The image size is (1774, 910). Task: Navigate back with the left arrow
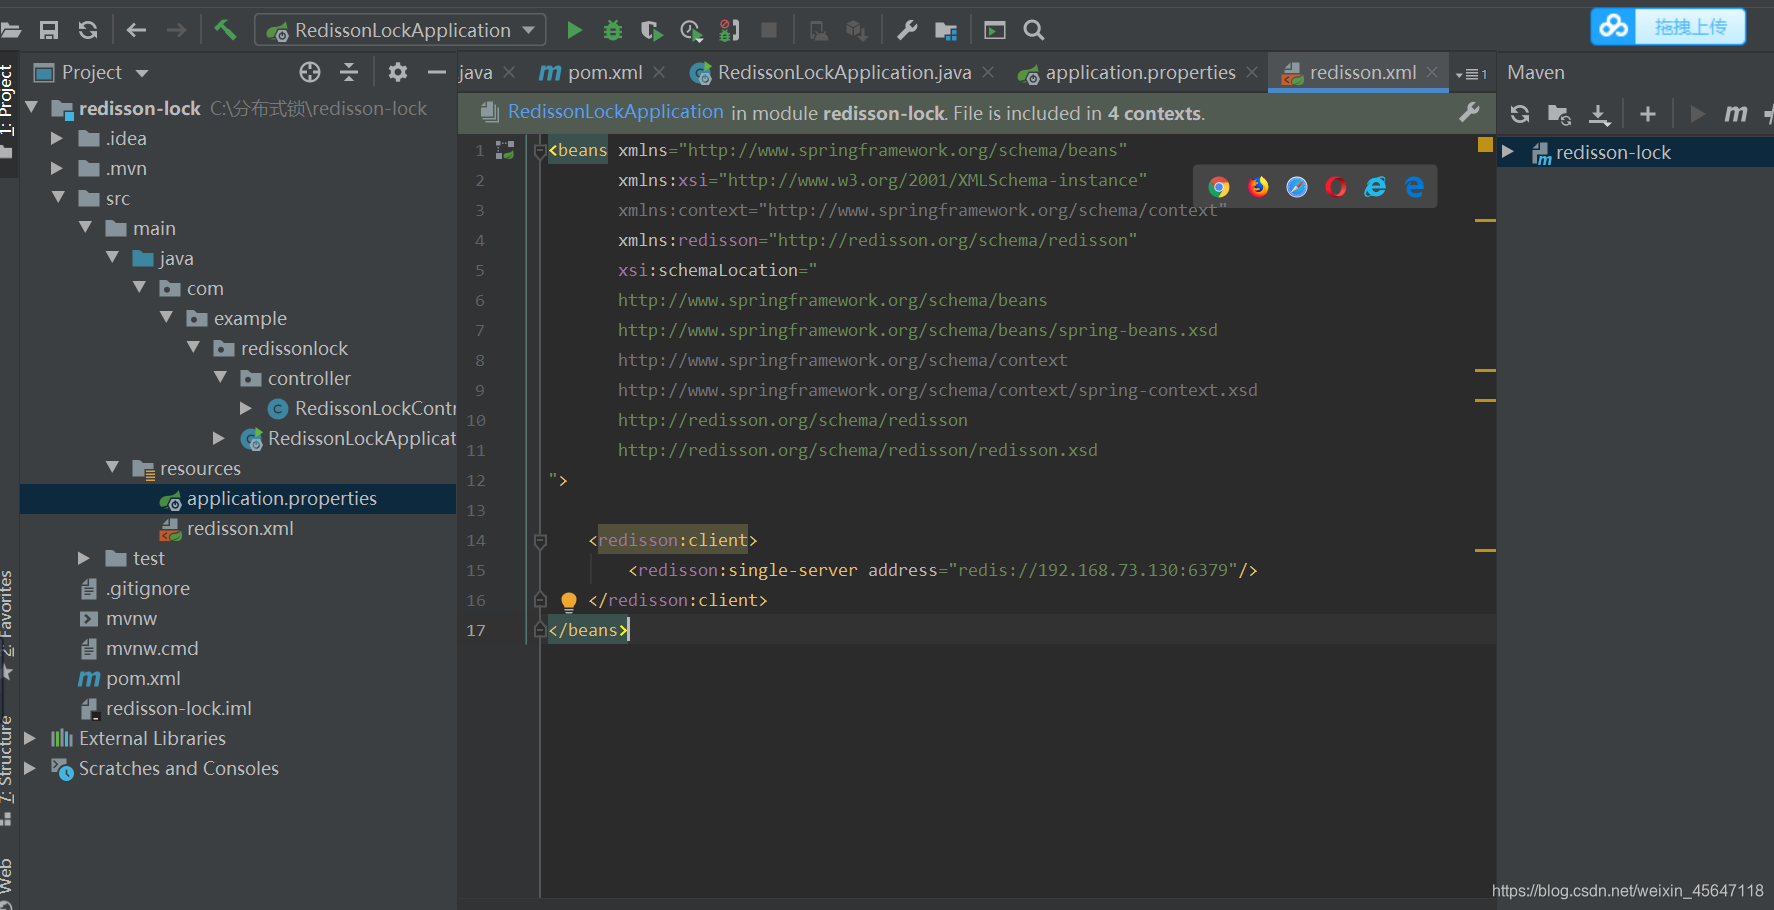point(136,30)
